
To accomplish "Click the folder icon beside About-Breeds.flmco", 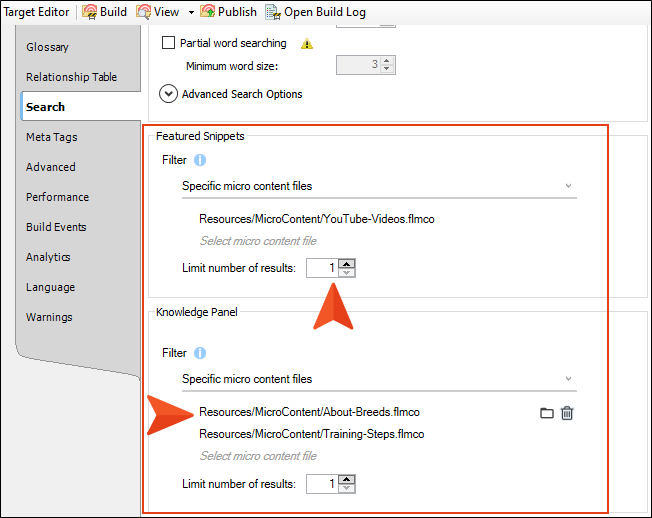I will (547, 413).
